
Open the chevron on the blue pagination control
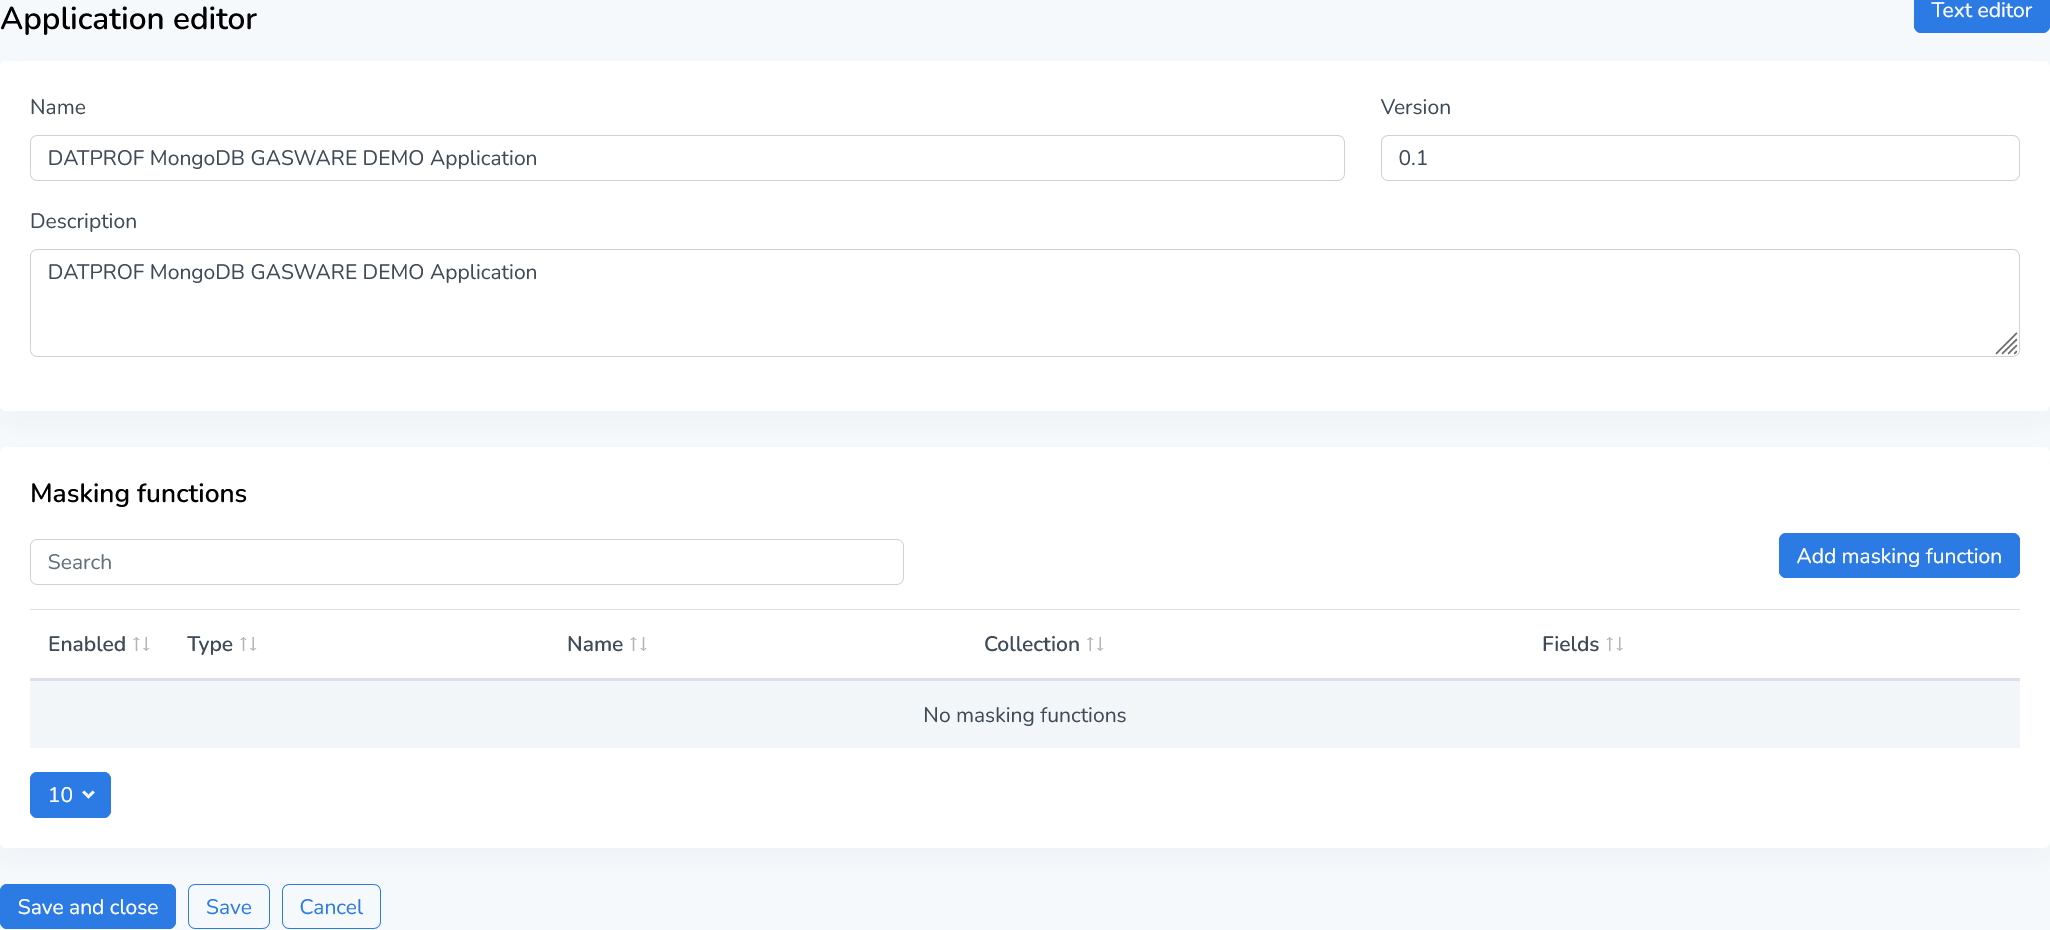pos(88,794)
